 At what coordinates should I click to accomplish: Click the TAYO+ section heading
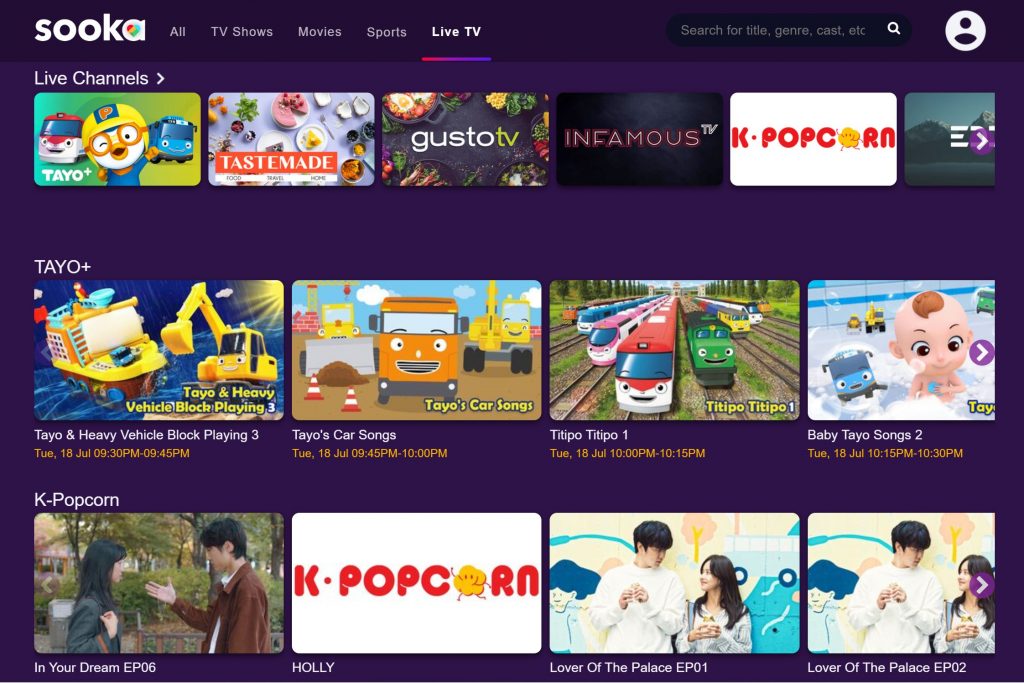coord(63,266)
